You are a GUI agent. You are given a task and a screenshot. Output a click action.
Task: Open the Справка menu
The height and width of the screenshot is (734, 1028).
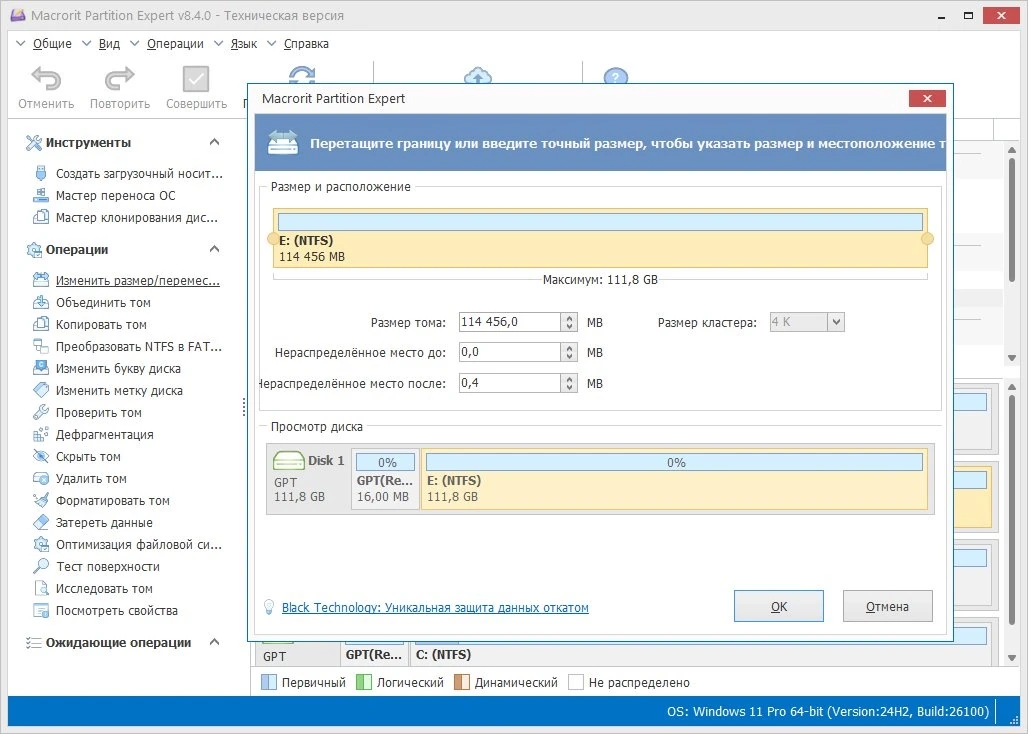(x=306, y=44)
